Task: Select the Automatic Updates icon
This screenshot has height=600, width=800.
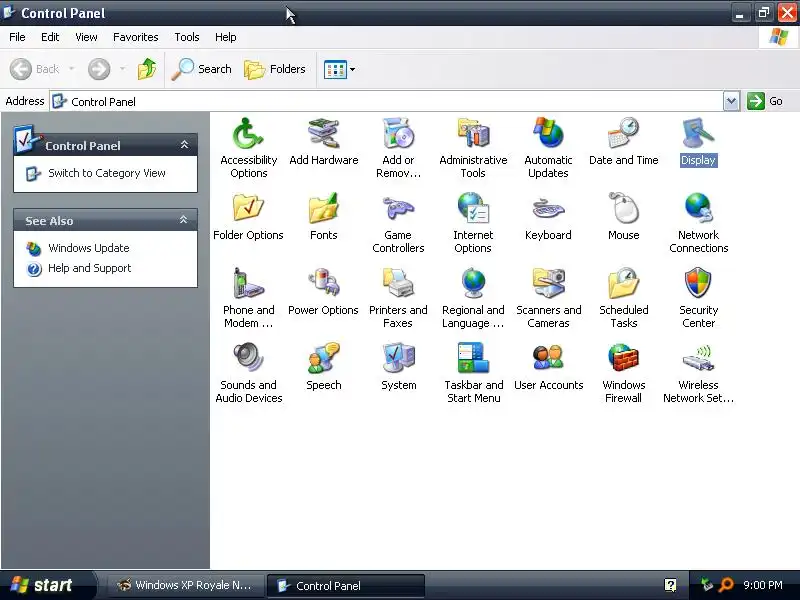Action: [x=548, y=133]
